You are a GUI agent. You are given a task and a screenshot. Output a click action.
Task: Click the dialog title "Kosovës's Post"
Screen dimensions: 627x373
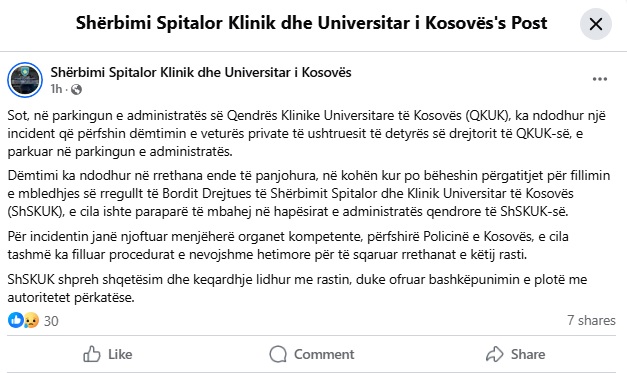[x=486, y=23]
